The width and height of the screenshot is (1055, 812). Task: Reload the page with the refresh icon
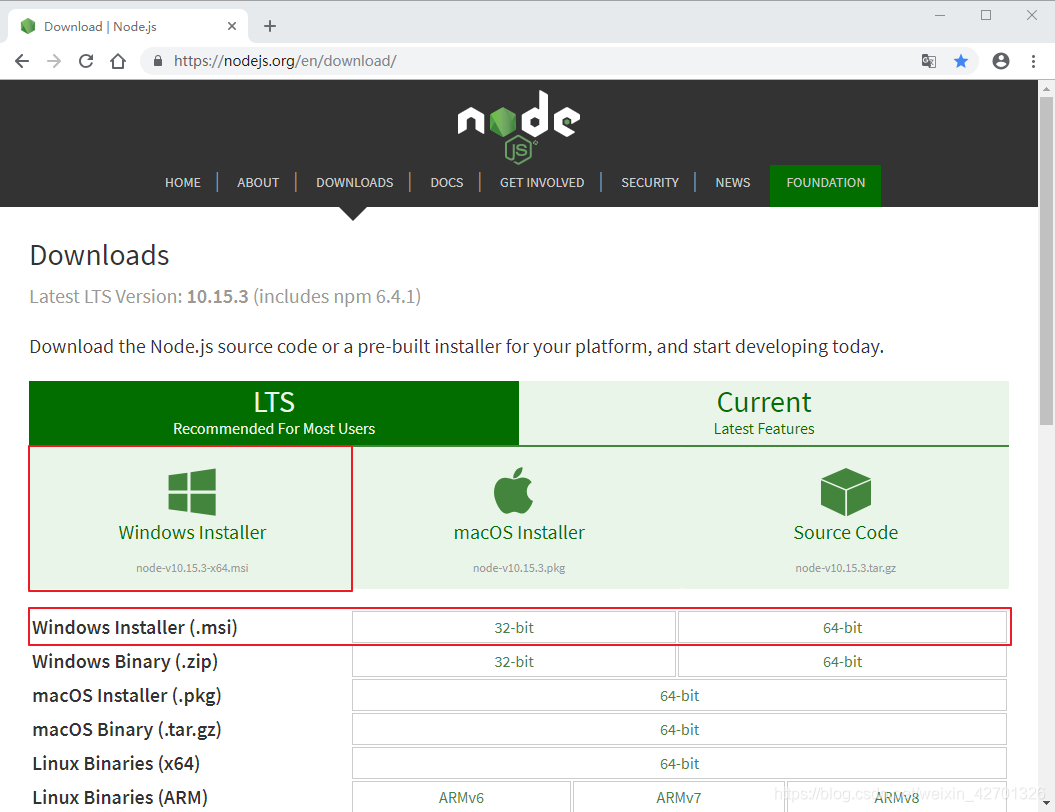pos(86,61)
